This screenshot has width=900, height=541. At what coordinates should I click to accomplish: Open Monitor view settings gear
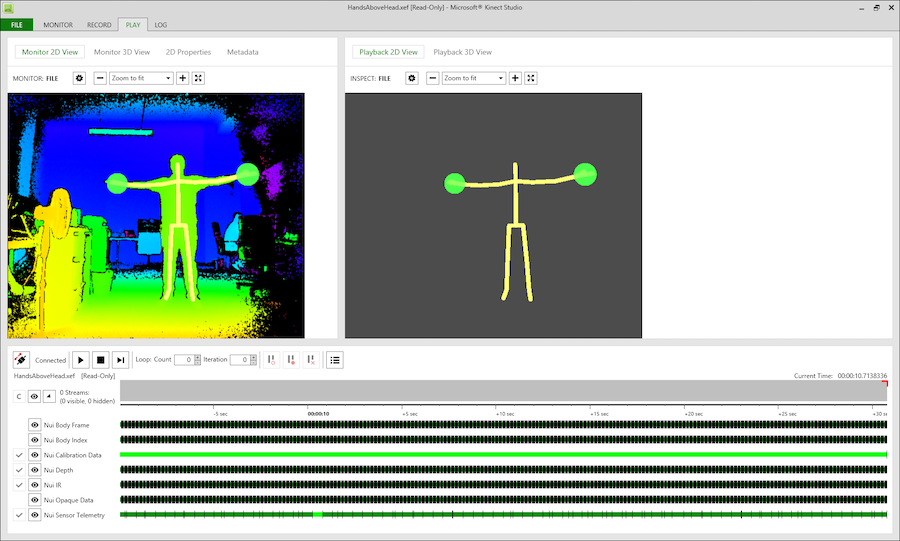(79, 78)
